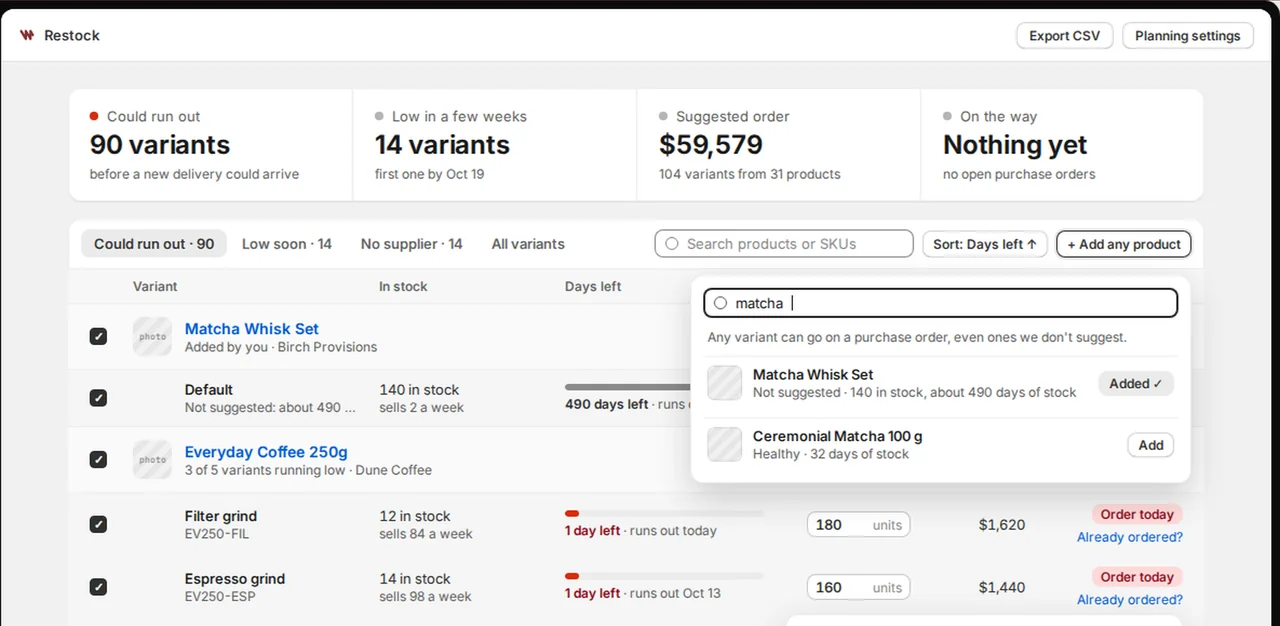Click the Restock logo icon
The image size is (1280, 626).
(x=27, y=35)
